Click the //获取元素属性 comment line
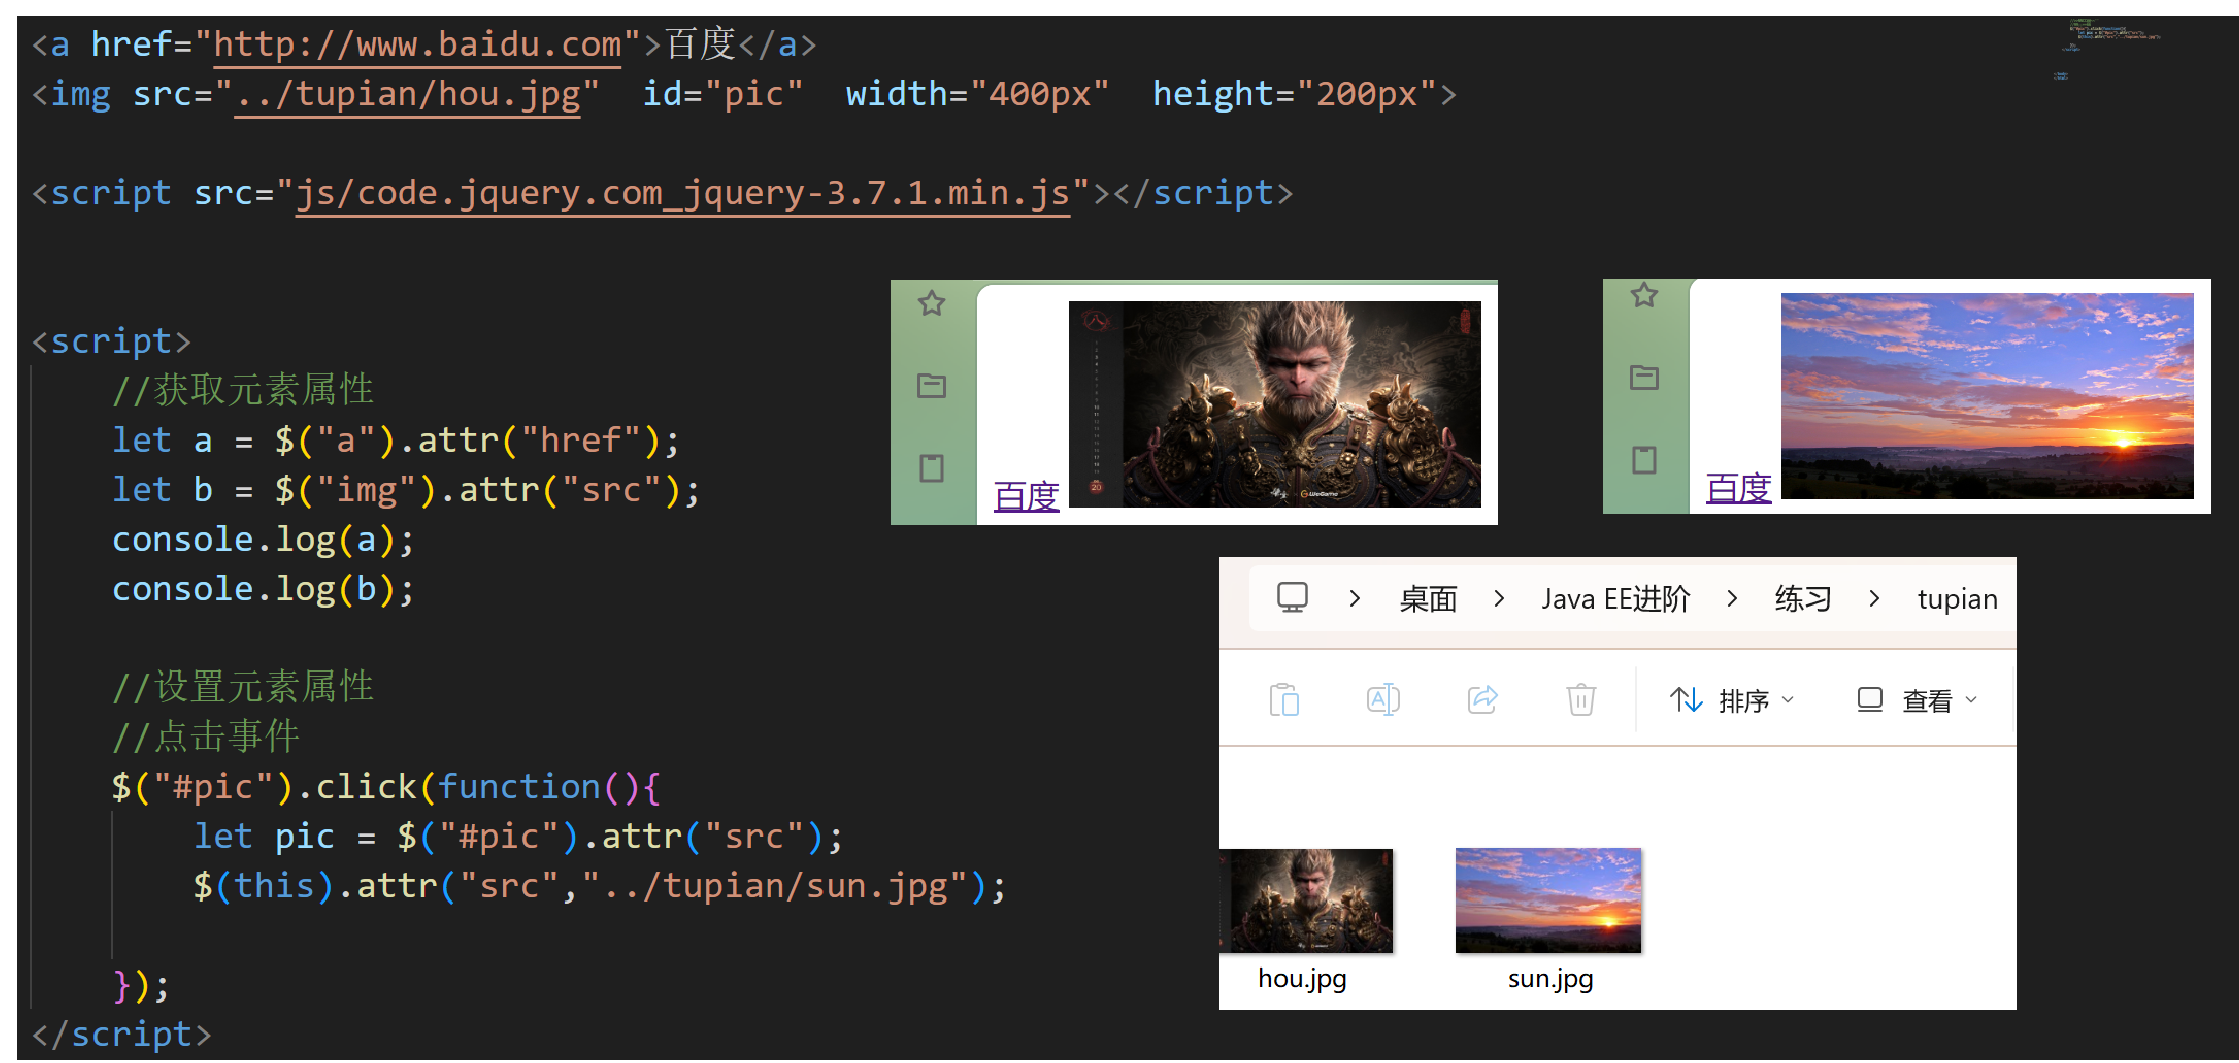2239x1063 pixels. (x=243, y=390)
